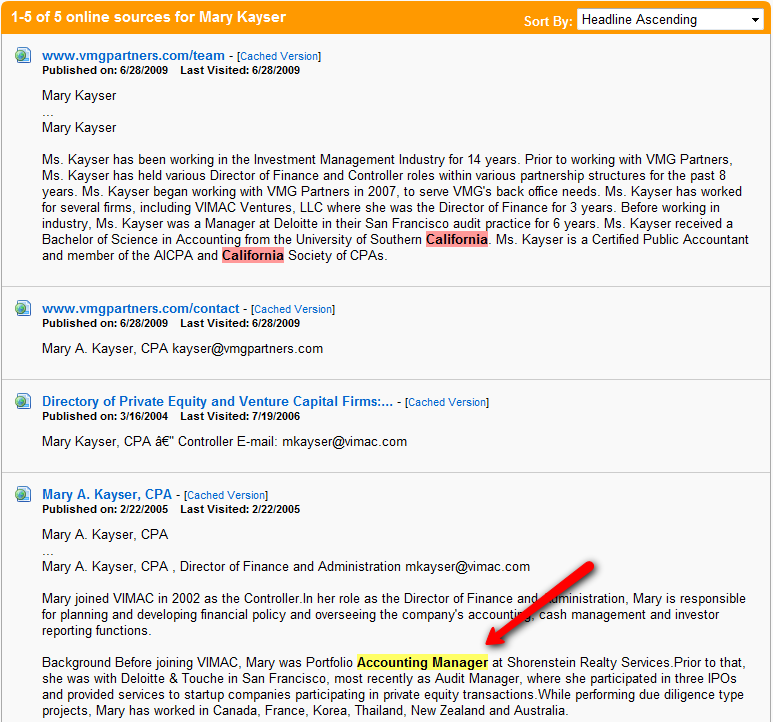The height and width of the screenshot is (722, 773).
Task: View Cached Version of vmgpartners.com/contact
Action: pyautogui.click(x=293, y=309)
